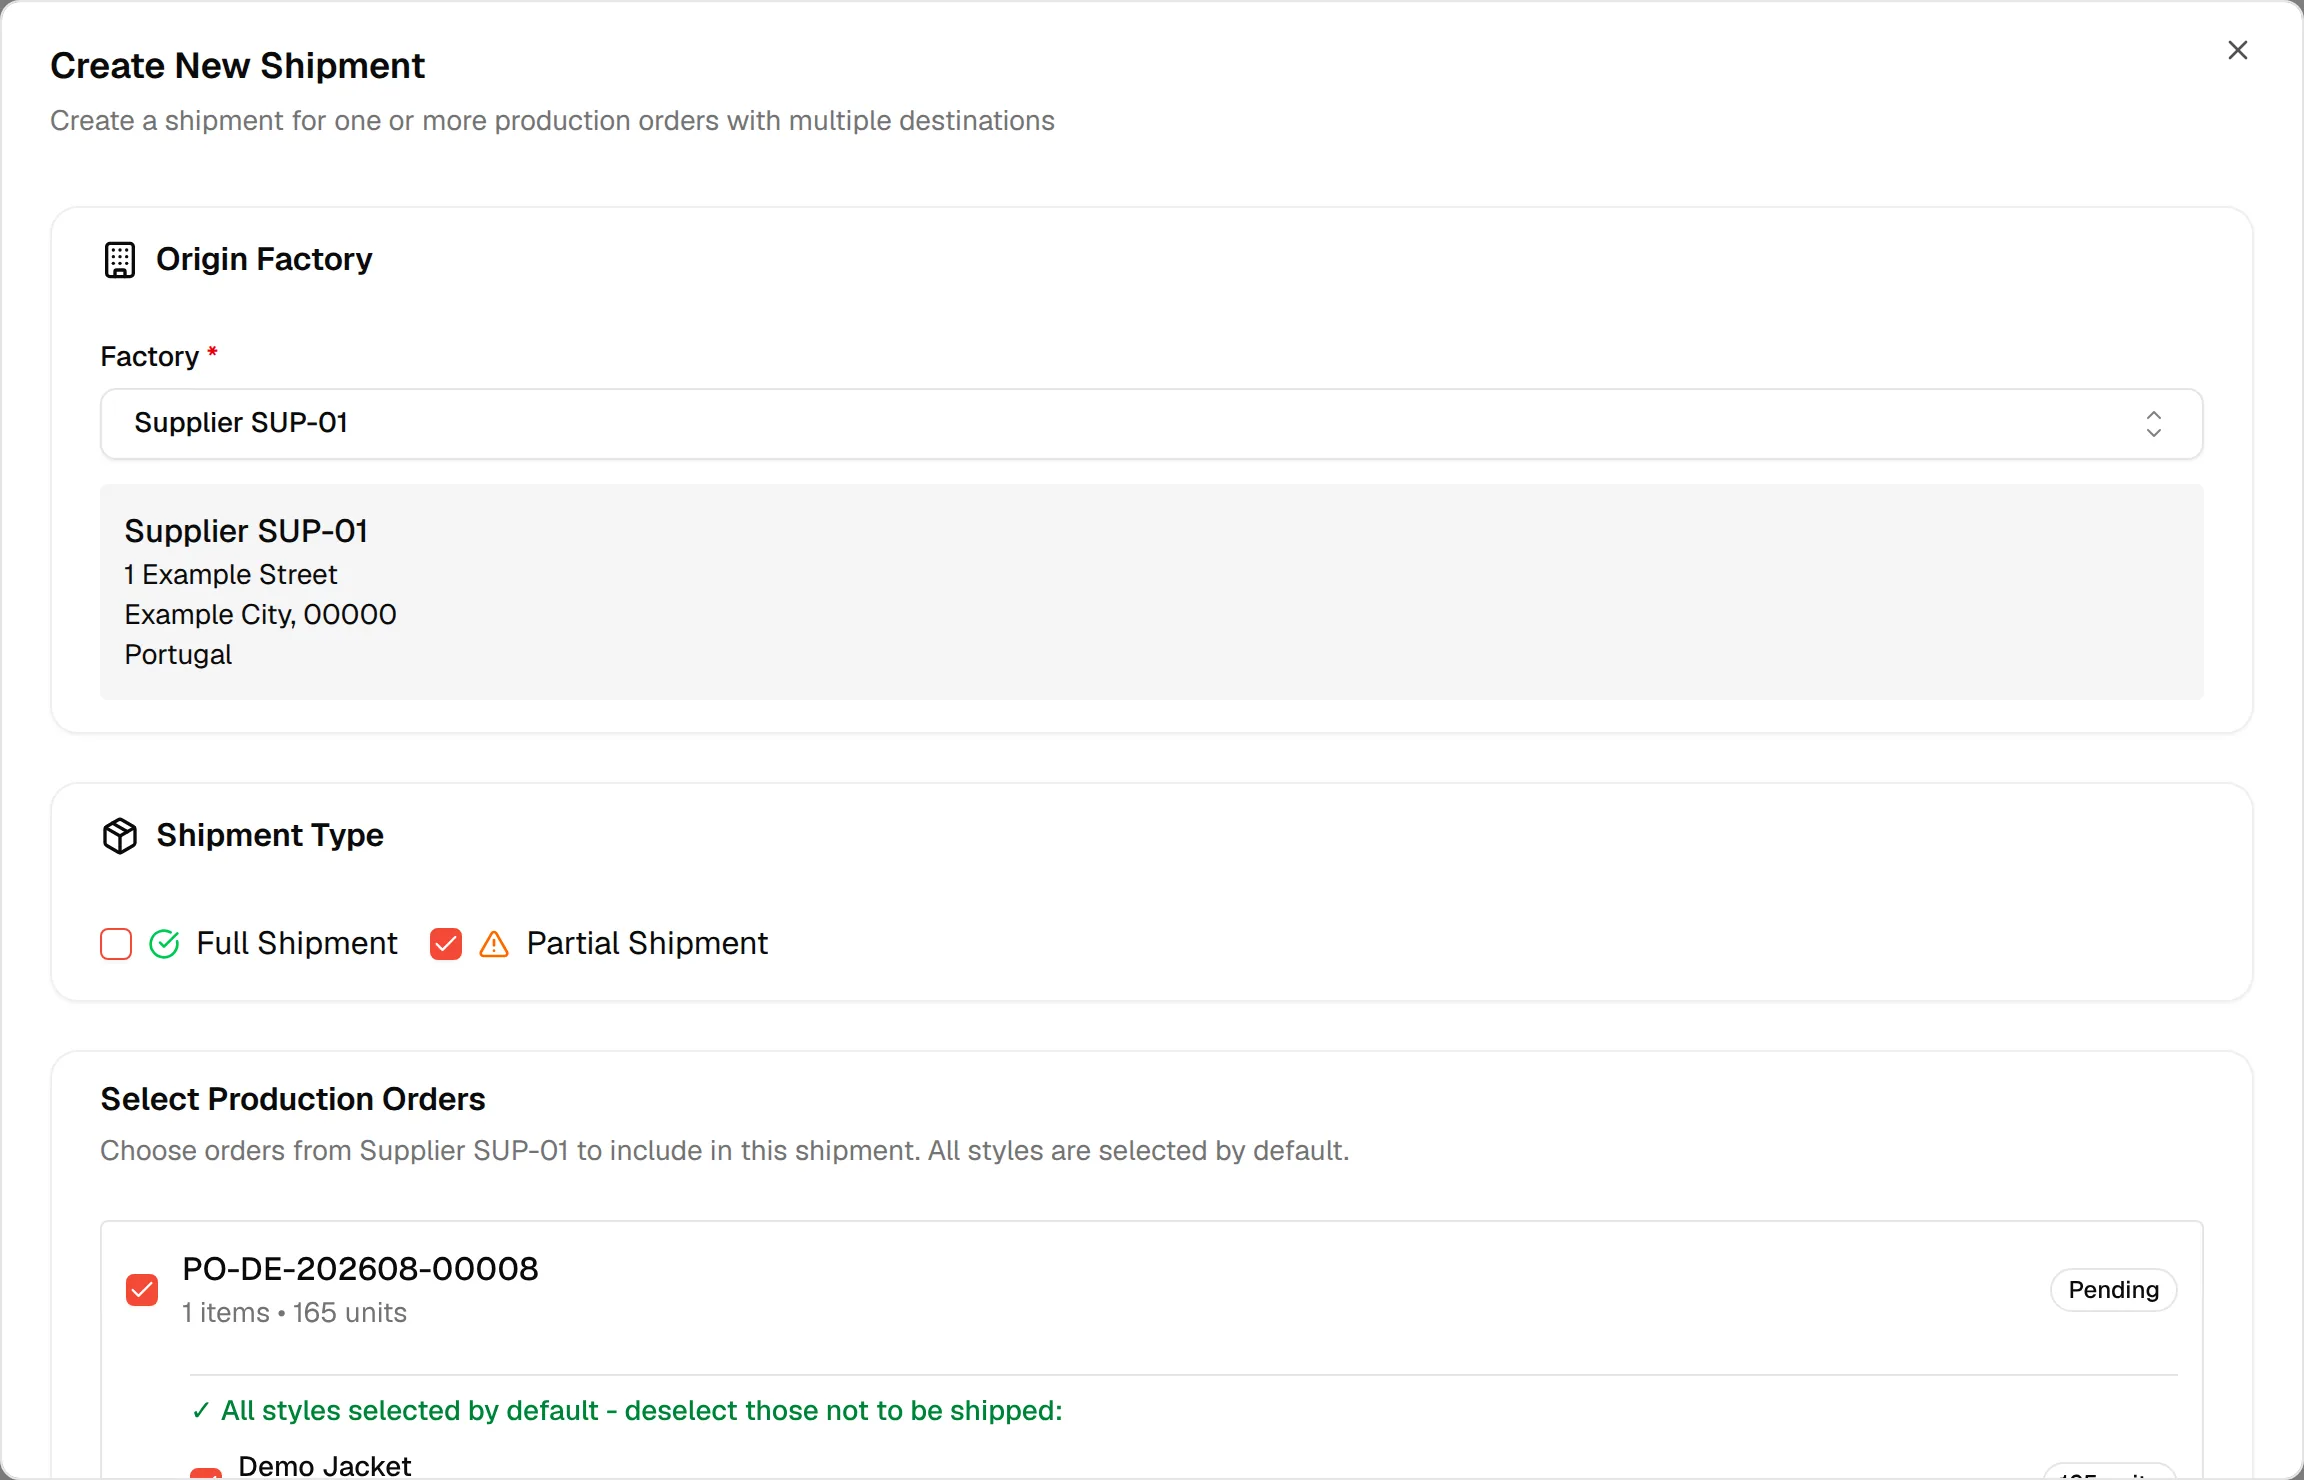Screen dimensions: 2304x1480
Task: Deselect order PO-DE-202608-00008 checkbox
Action: point(142,1290)
